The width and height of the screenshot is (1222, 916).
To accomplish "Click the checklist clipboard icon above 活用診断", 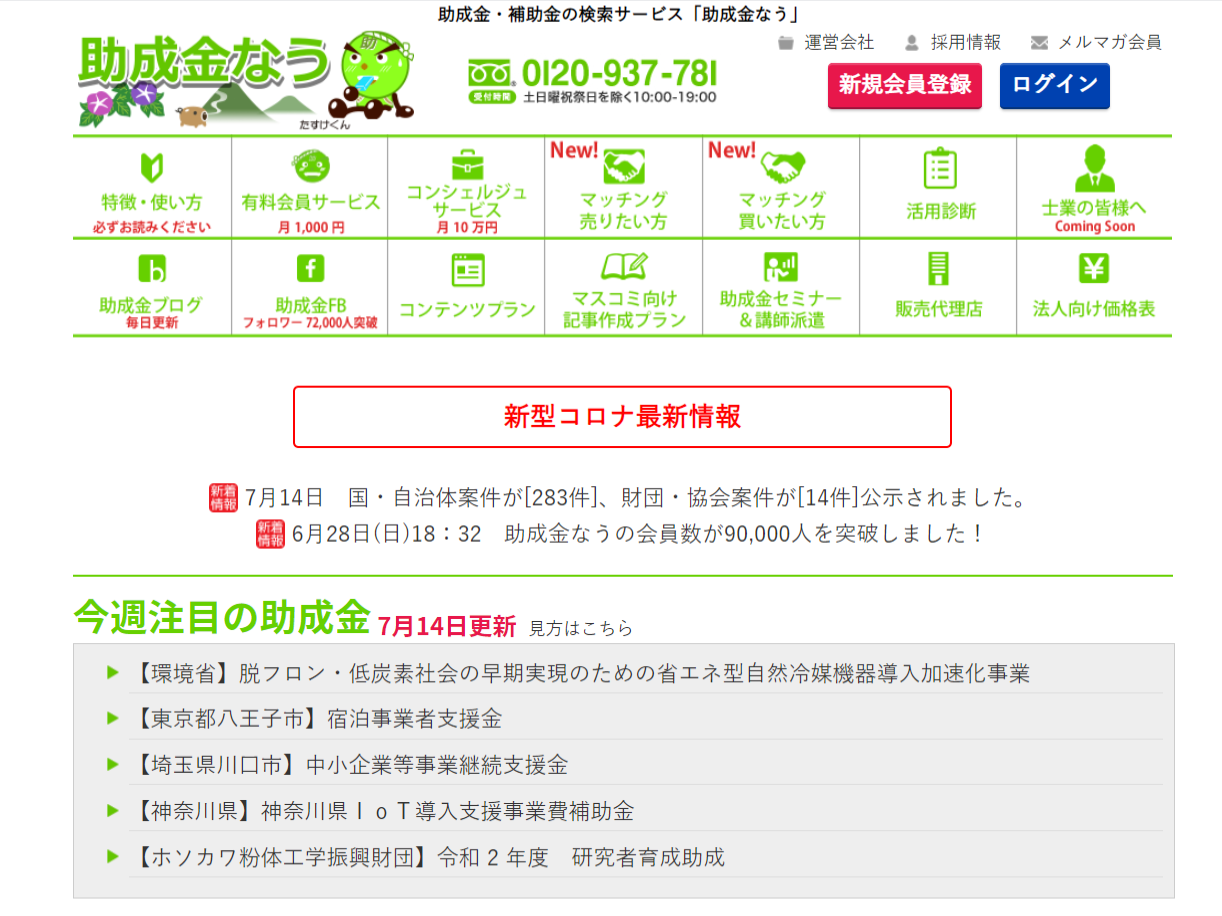I will tap(940, 168).
